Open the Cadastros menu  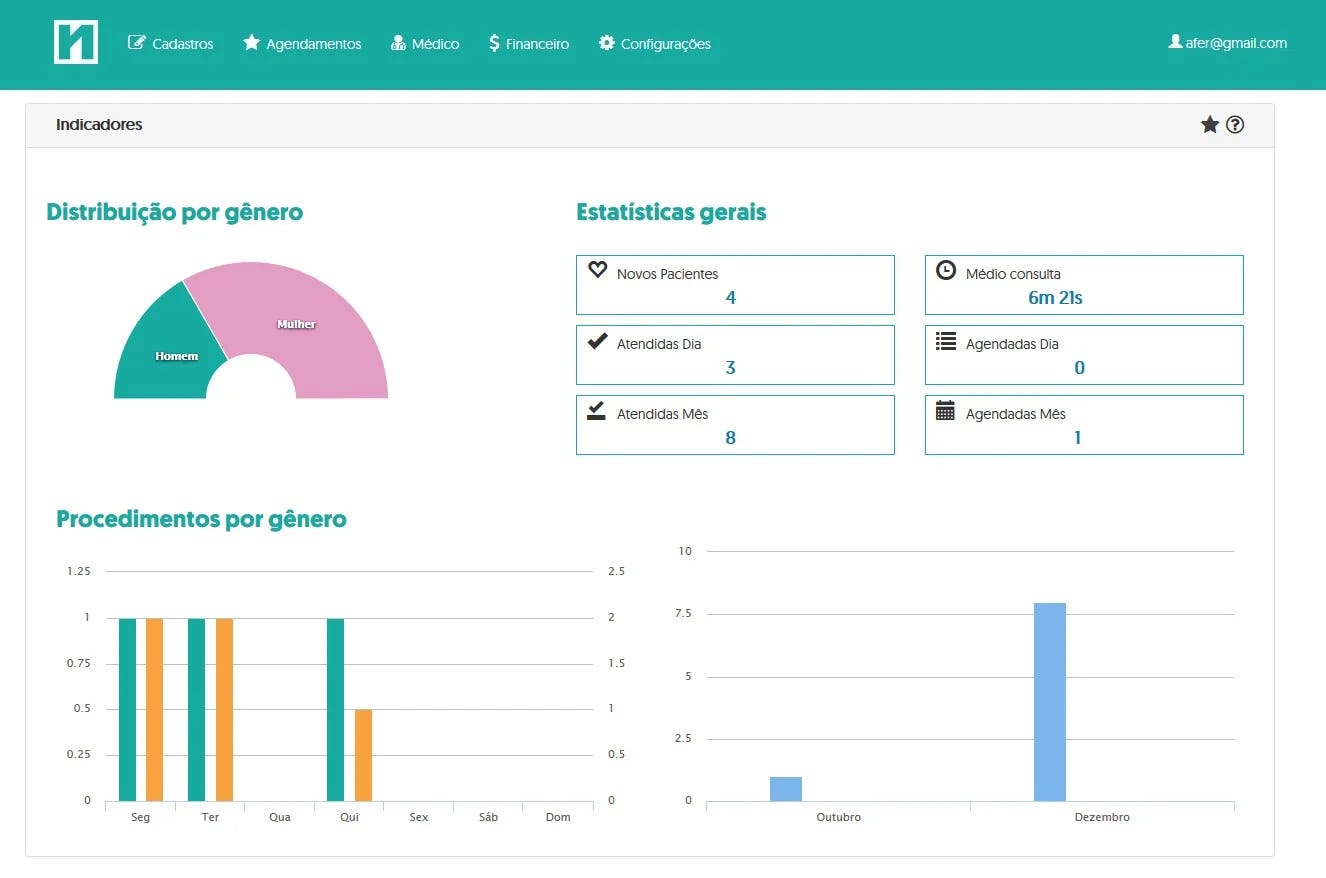[x=171, y=43]
